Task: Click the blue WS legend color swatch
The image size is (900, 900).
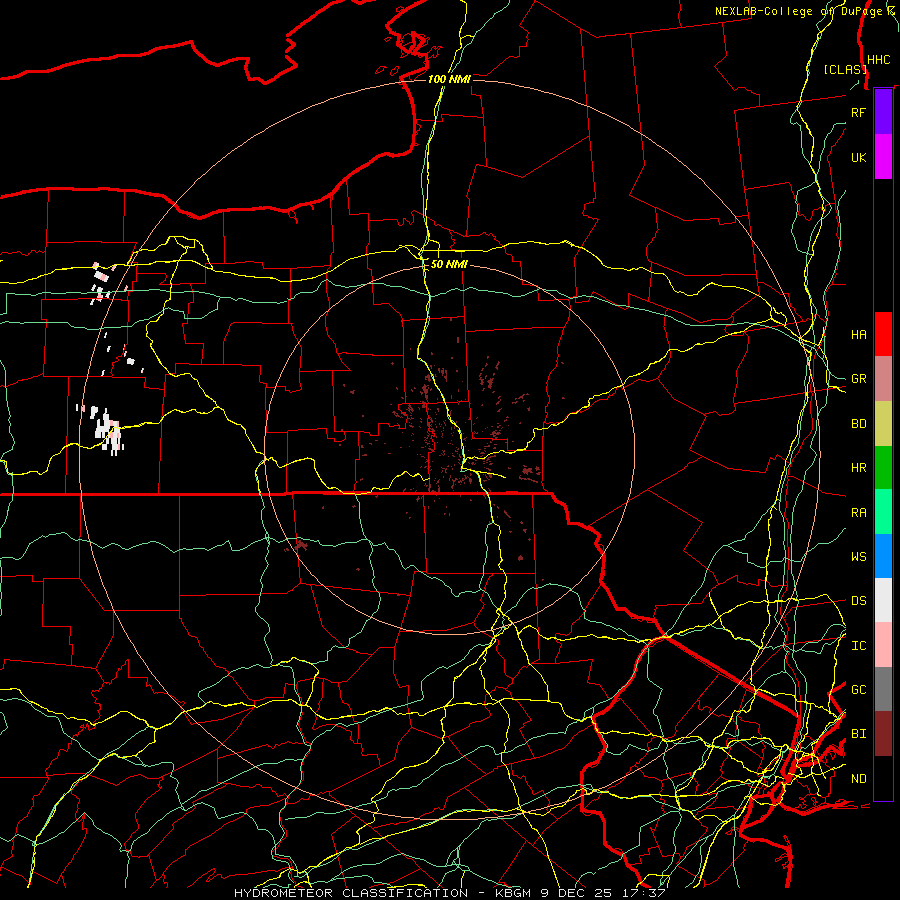Action: pyautogui.click(x=883, y=556)
